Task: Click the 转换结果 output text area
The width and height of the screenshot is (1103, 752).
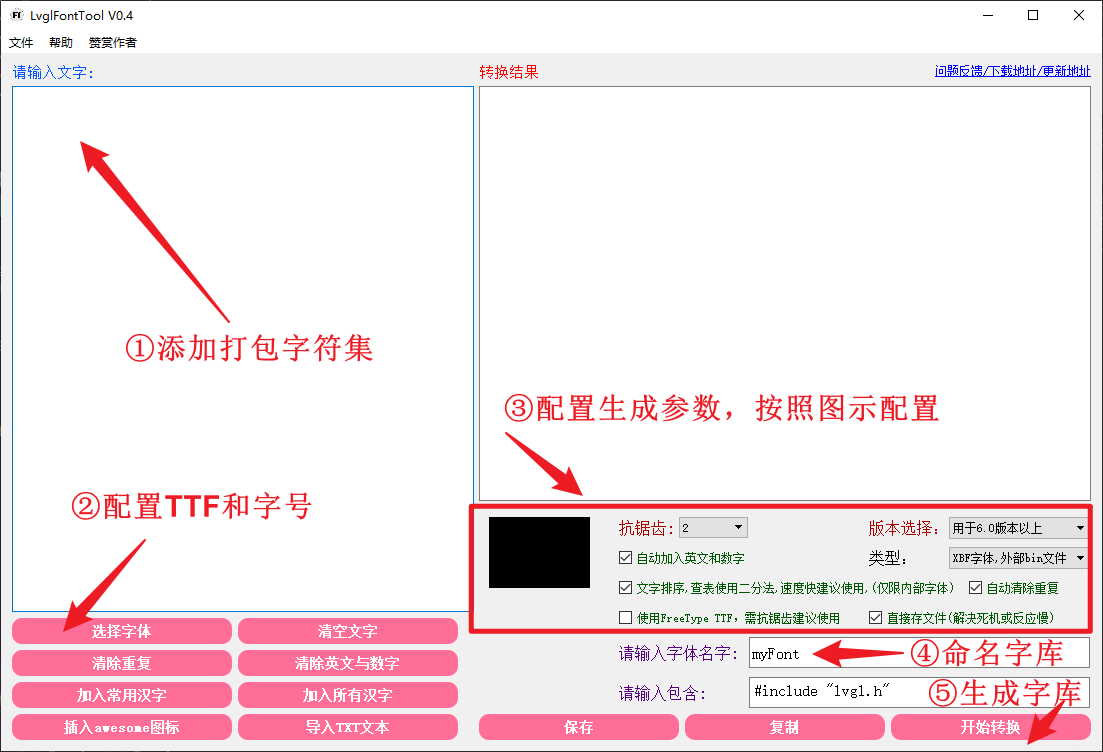Action: 785,293
